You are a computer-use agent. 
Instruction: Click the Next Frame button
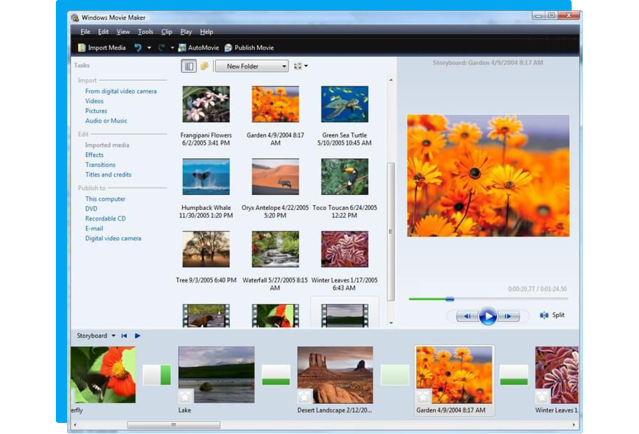click(508, 316)
